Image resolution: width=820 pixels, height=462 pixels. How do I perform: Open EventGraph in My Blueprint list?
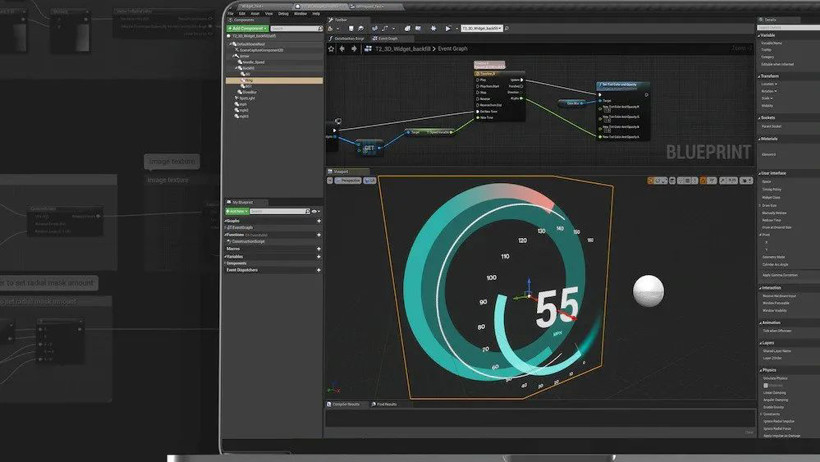242,228
